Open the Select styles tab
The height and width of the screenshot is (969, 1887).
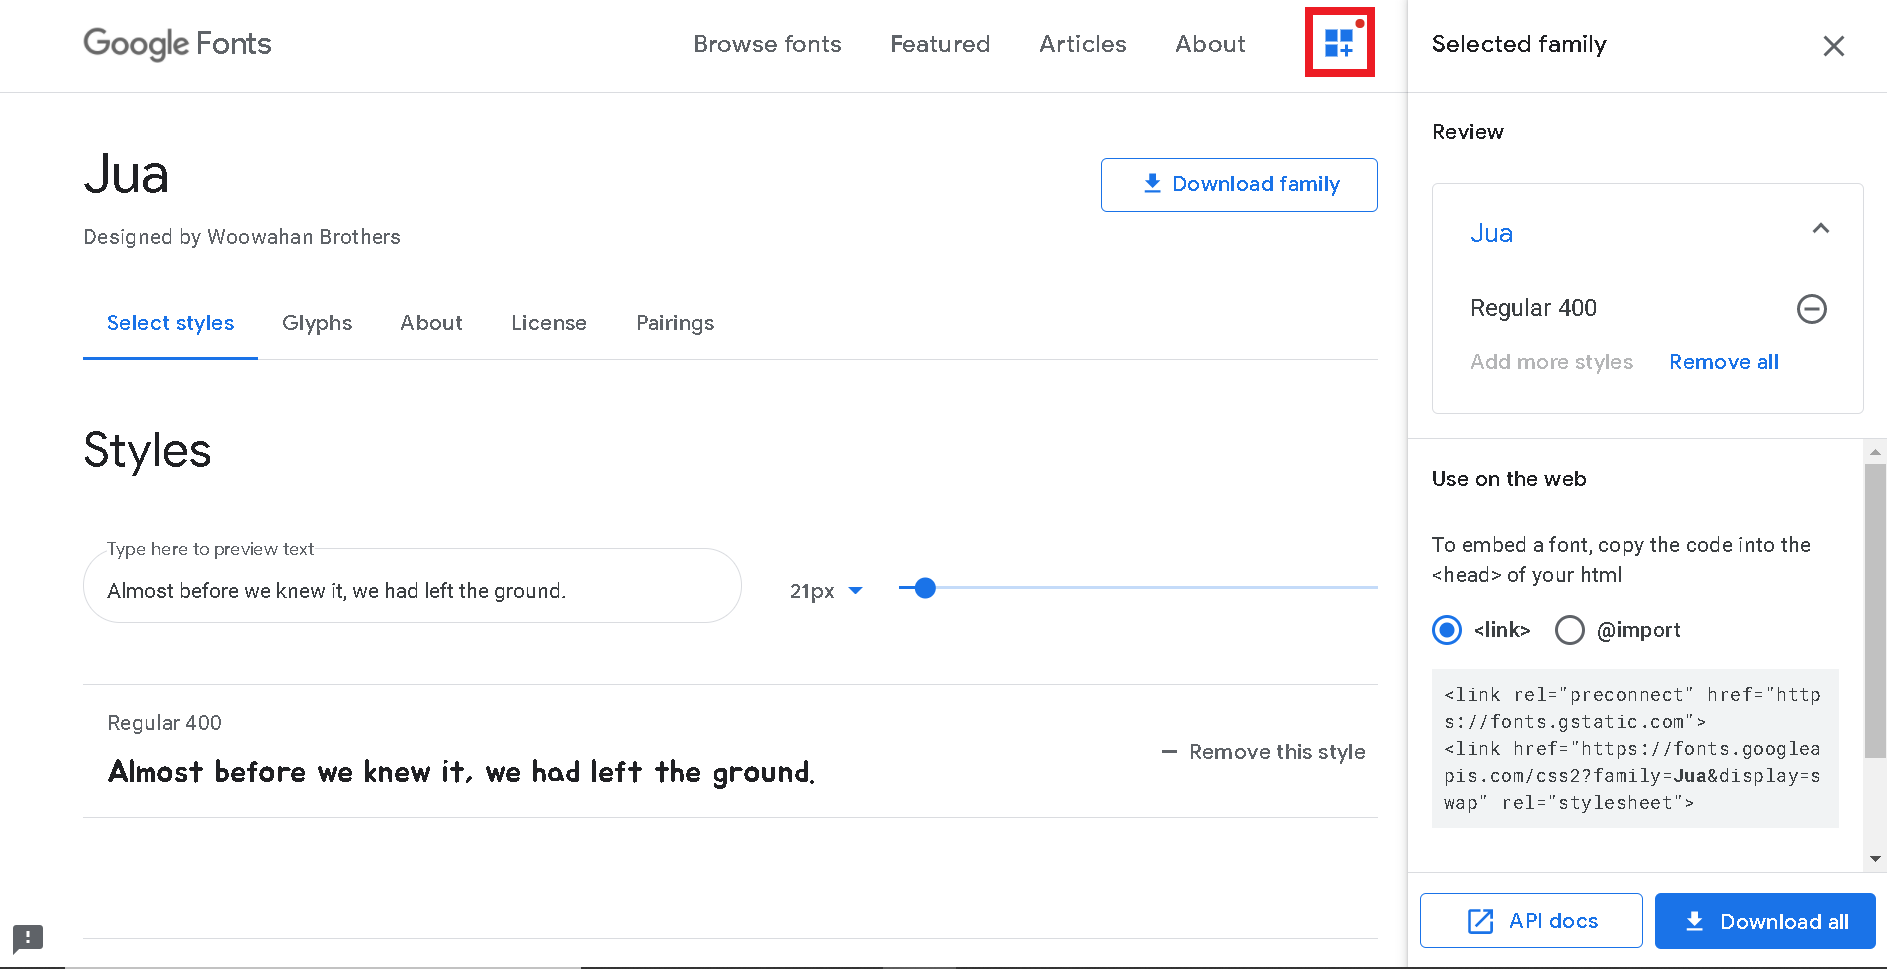coord(170,323)
